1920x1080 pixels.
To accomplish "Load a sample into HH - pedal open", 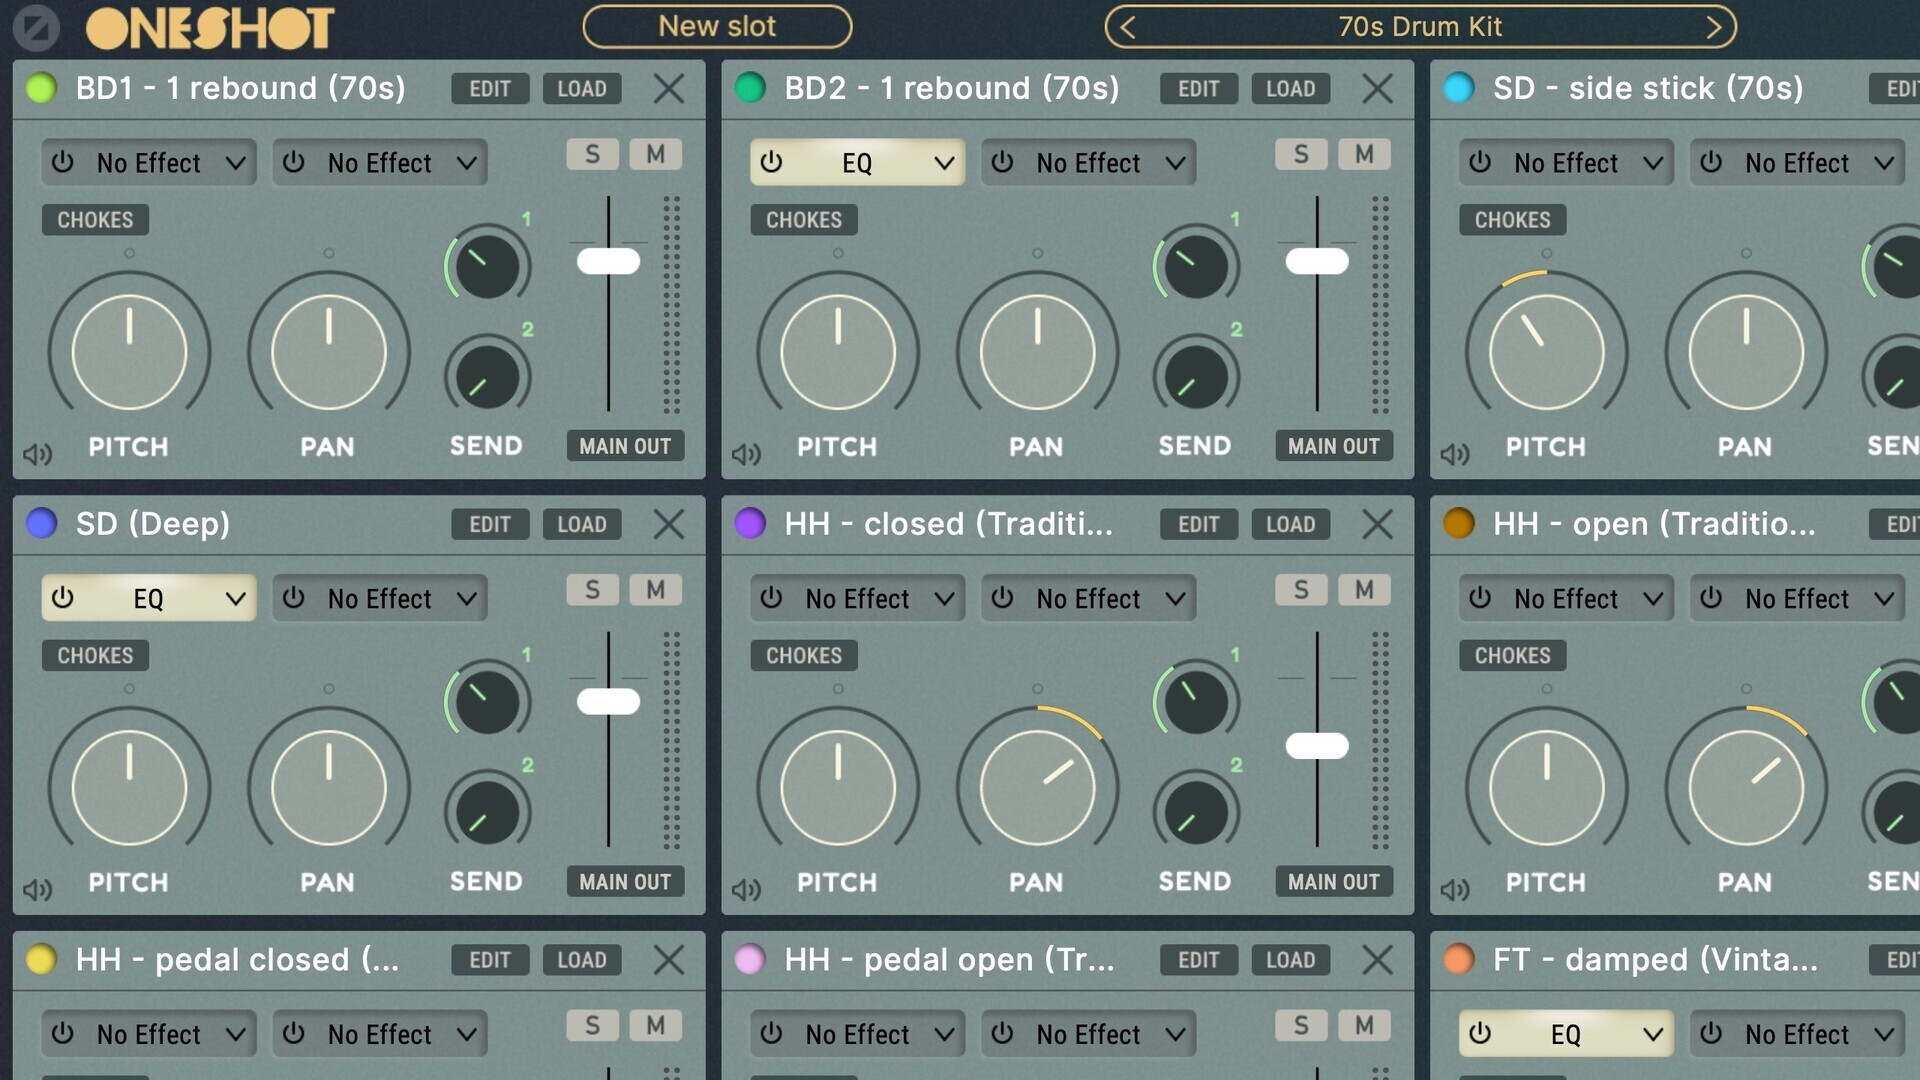I will pyautogui.click(x=1290, y=961).
